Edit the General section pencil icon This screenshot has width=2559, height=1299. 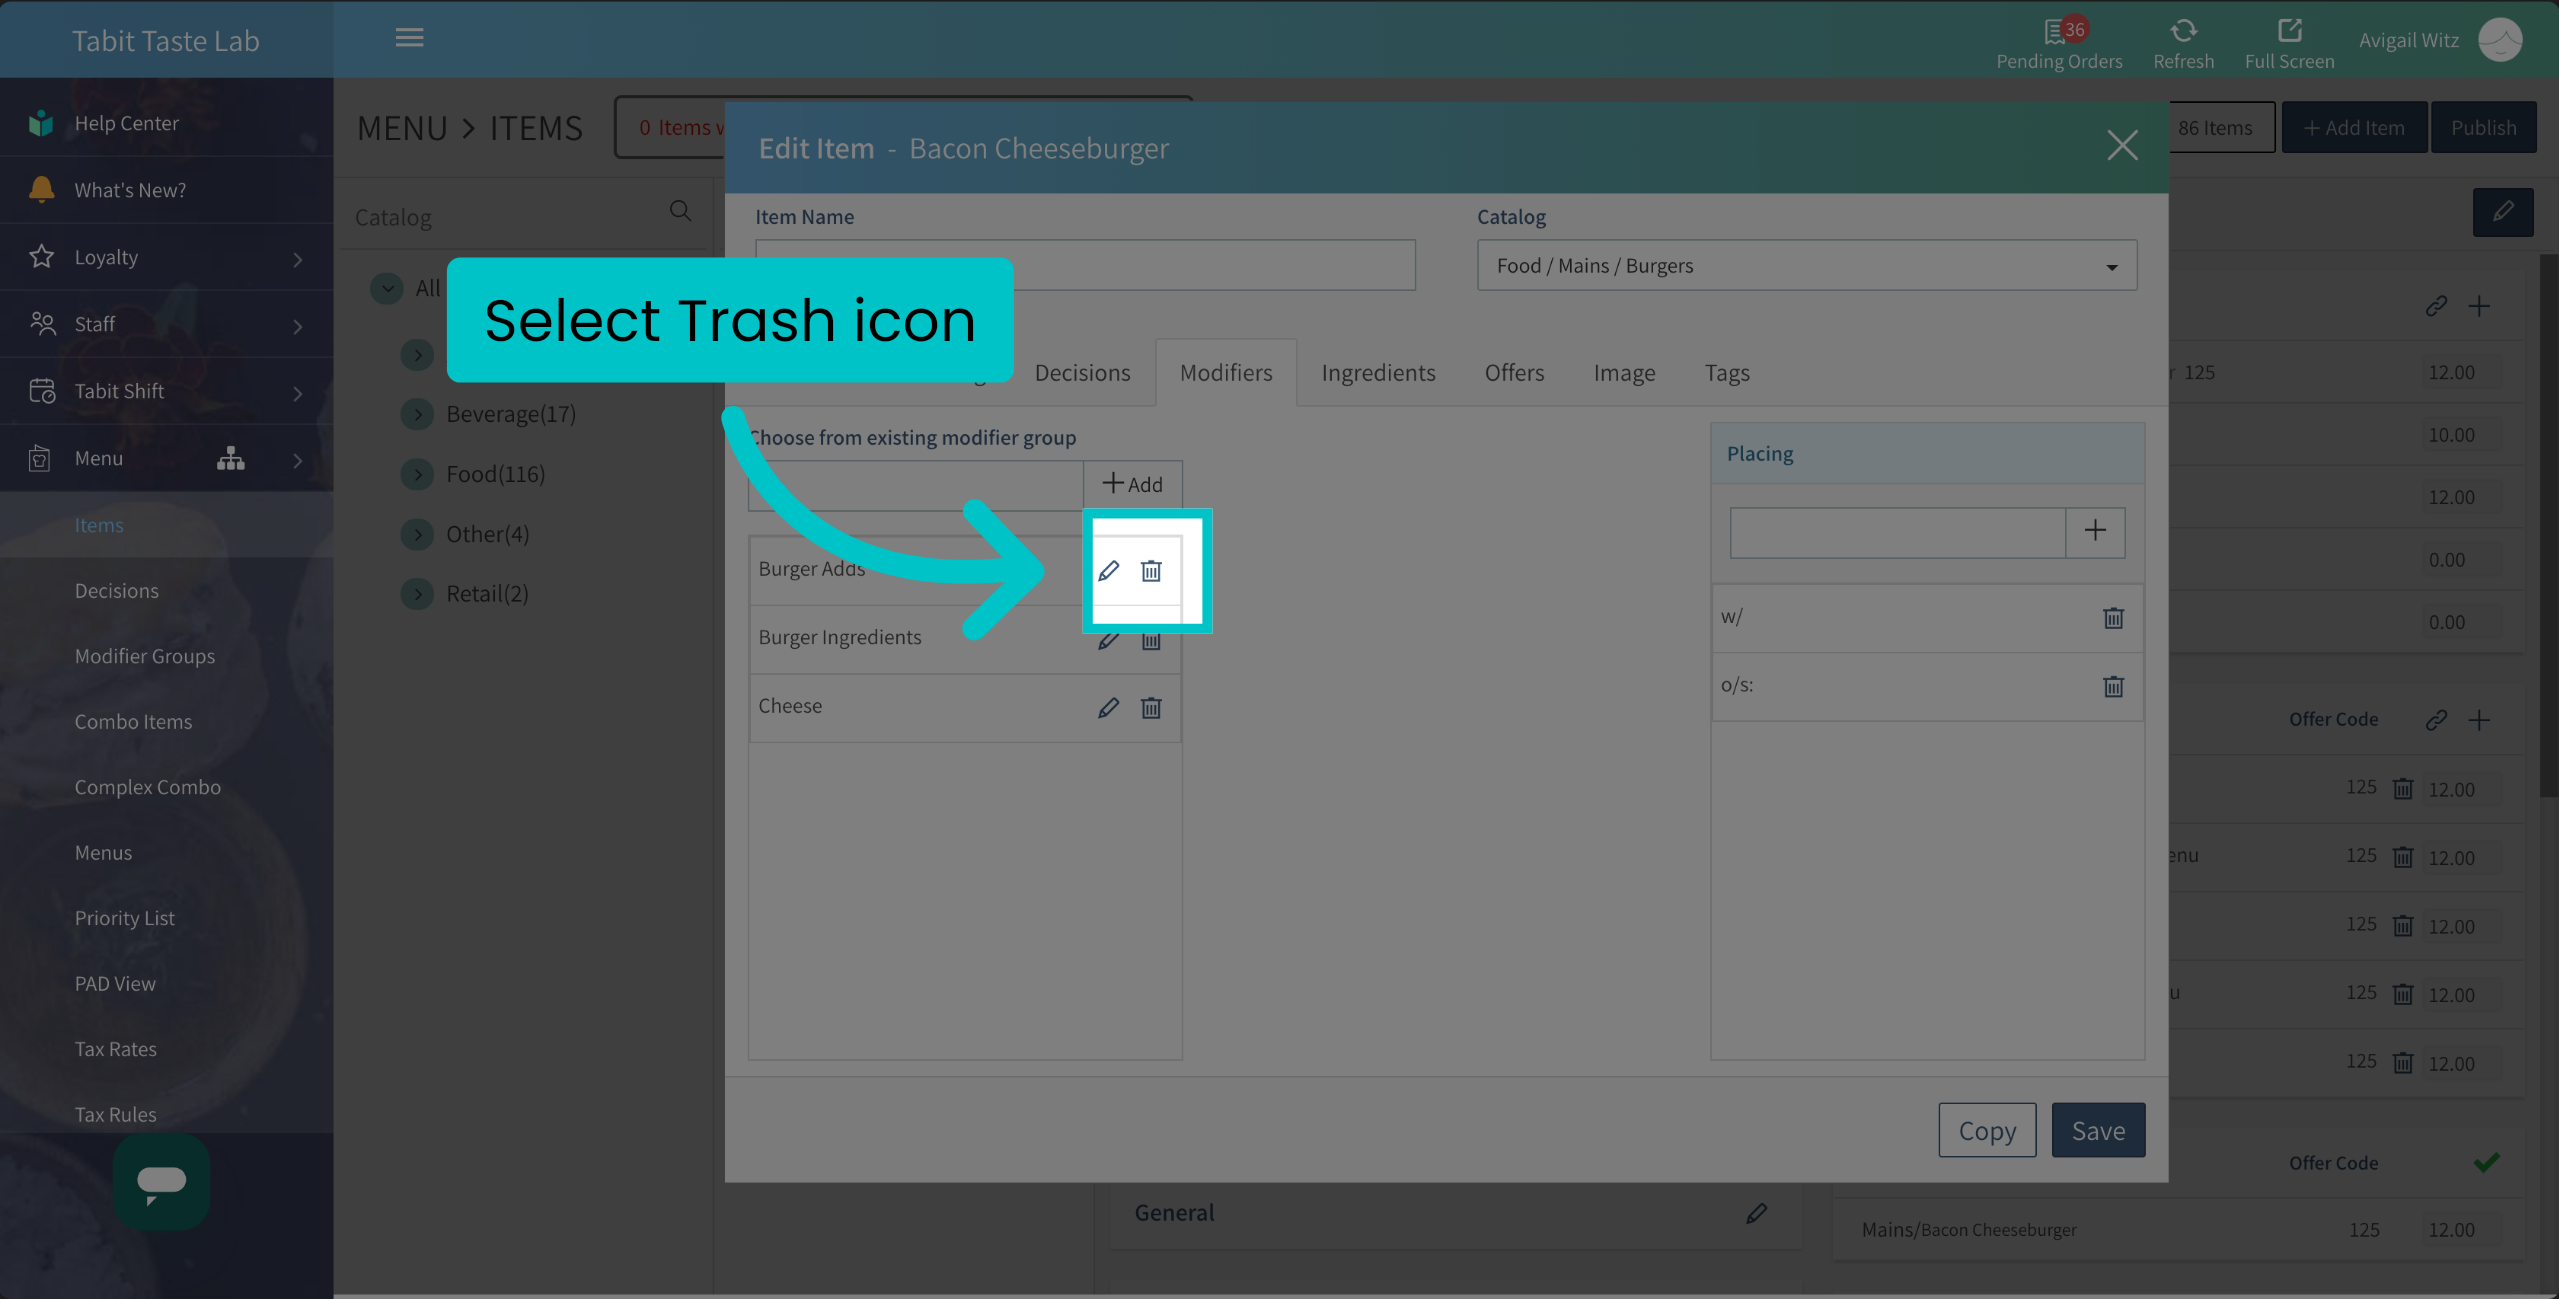point(1756,1213)
